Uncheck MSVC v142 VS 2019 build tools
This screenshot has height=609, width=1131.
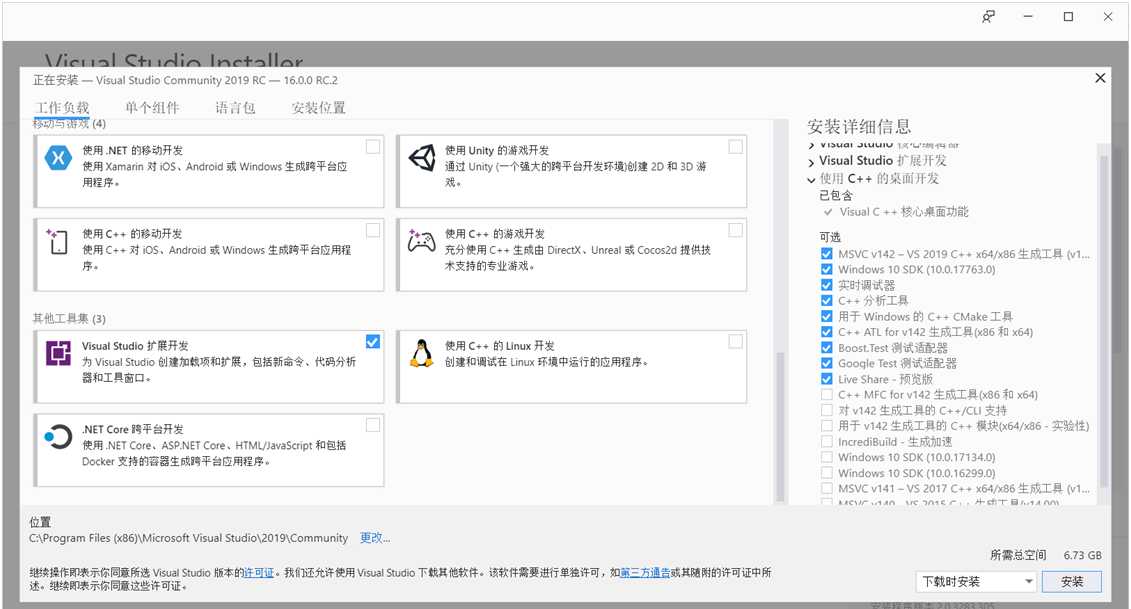(827, 254)
